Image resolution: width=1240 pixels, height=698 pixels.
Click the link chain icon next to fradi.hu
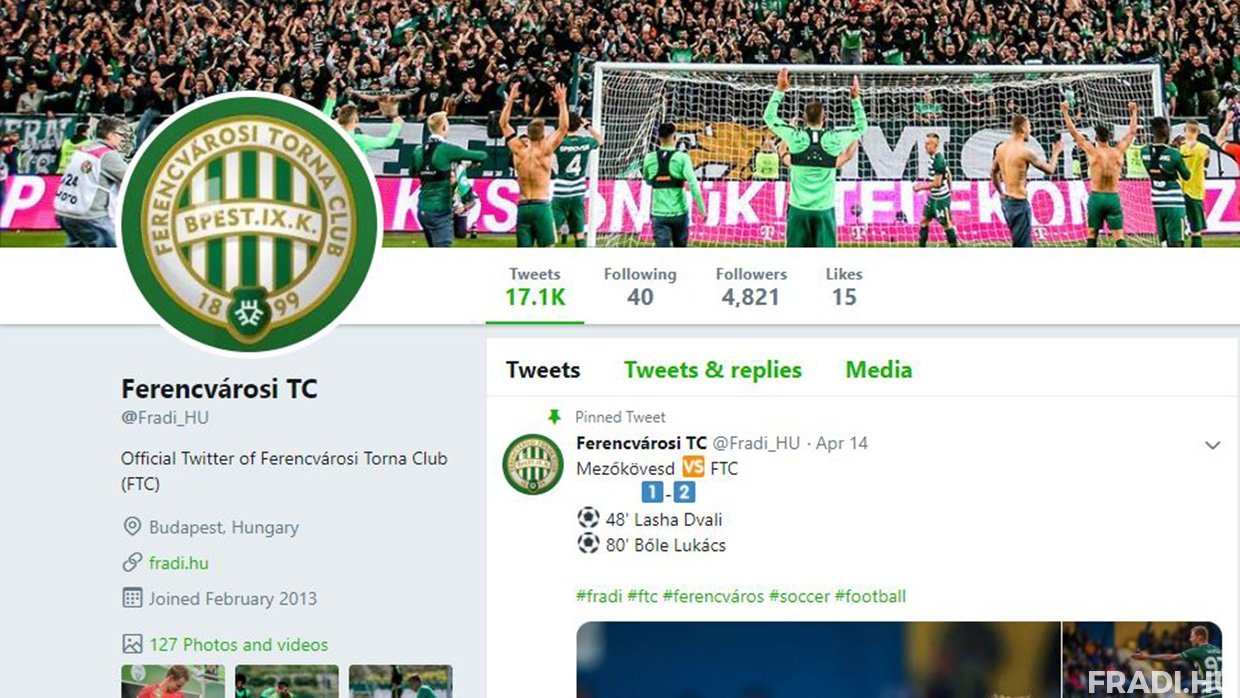(x=132, y=563)
